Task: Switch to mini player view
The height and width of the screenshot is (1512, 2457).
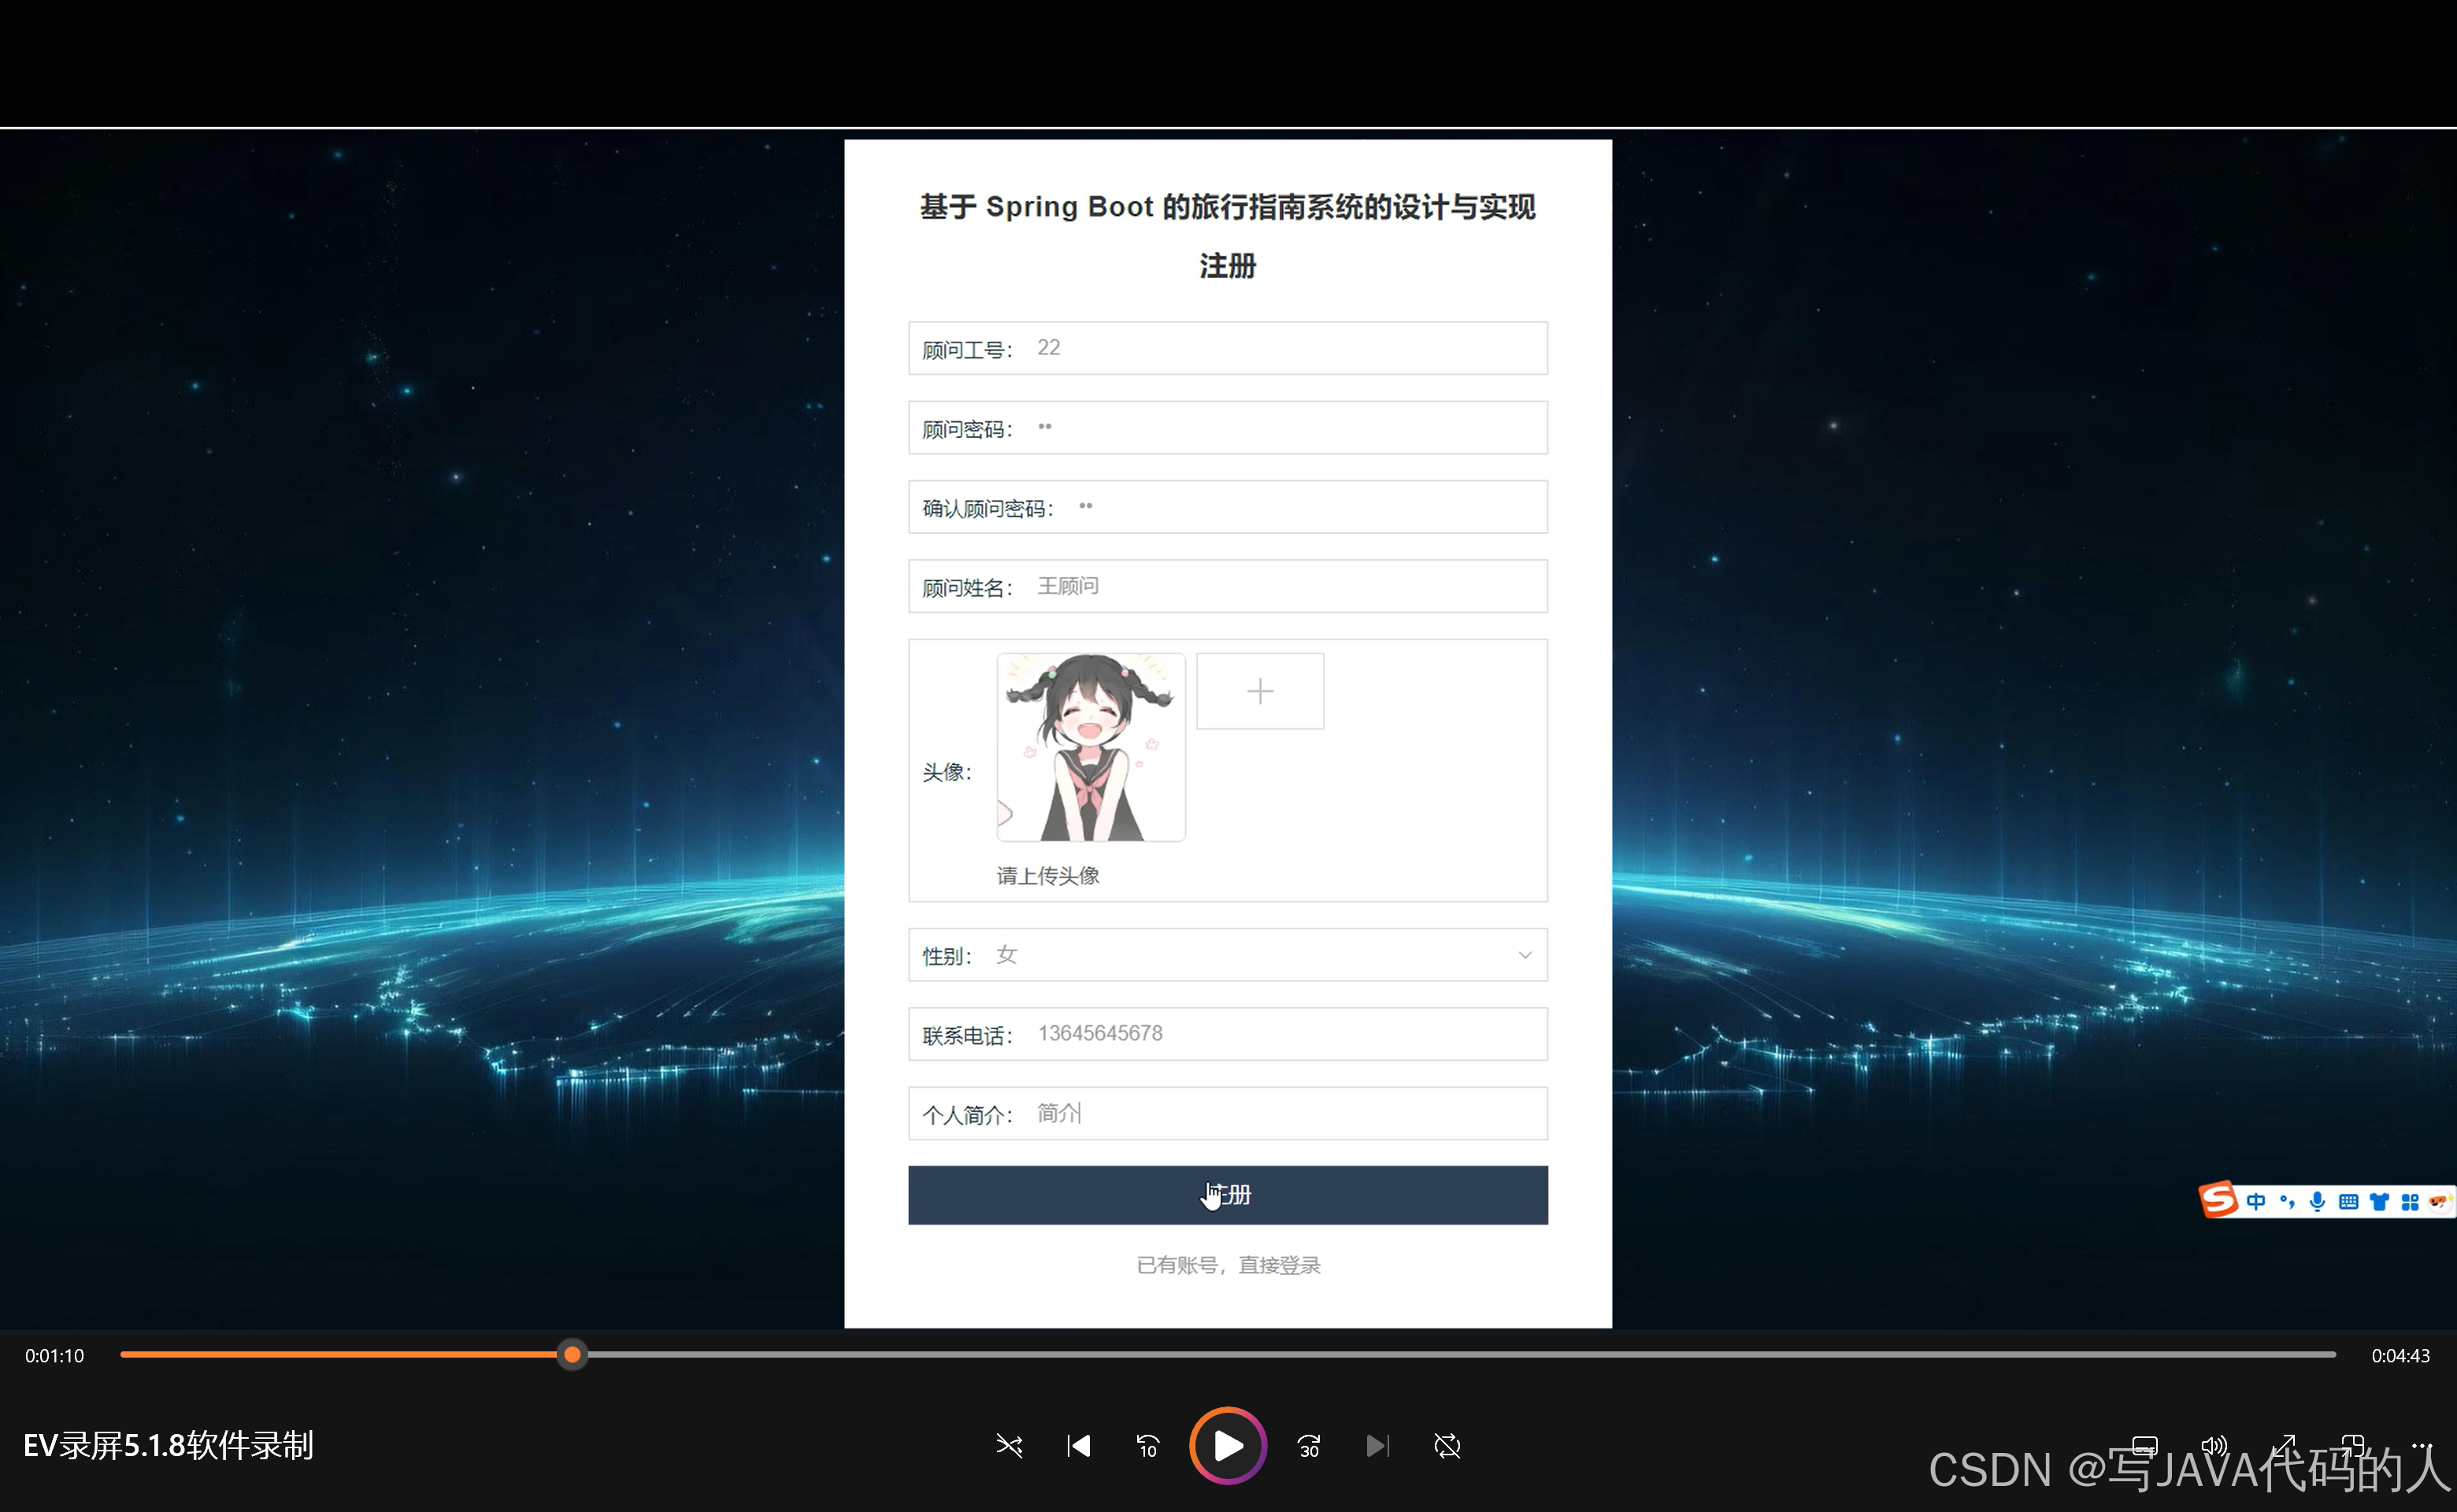Action: [2353, 1445]
